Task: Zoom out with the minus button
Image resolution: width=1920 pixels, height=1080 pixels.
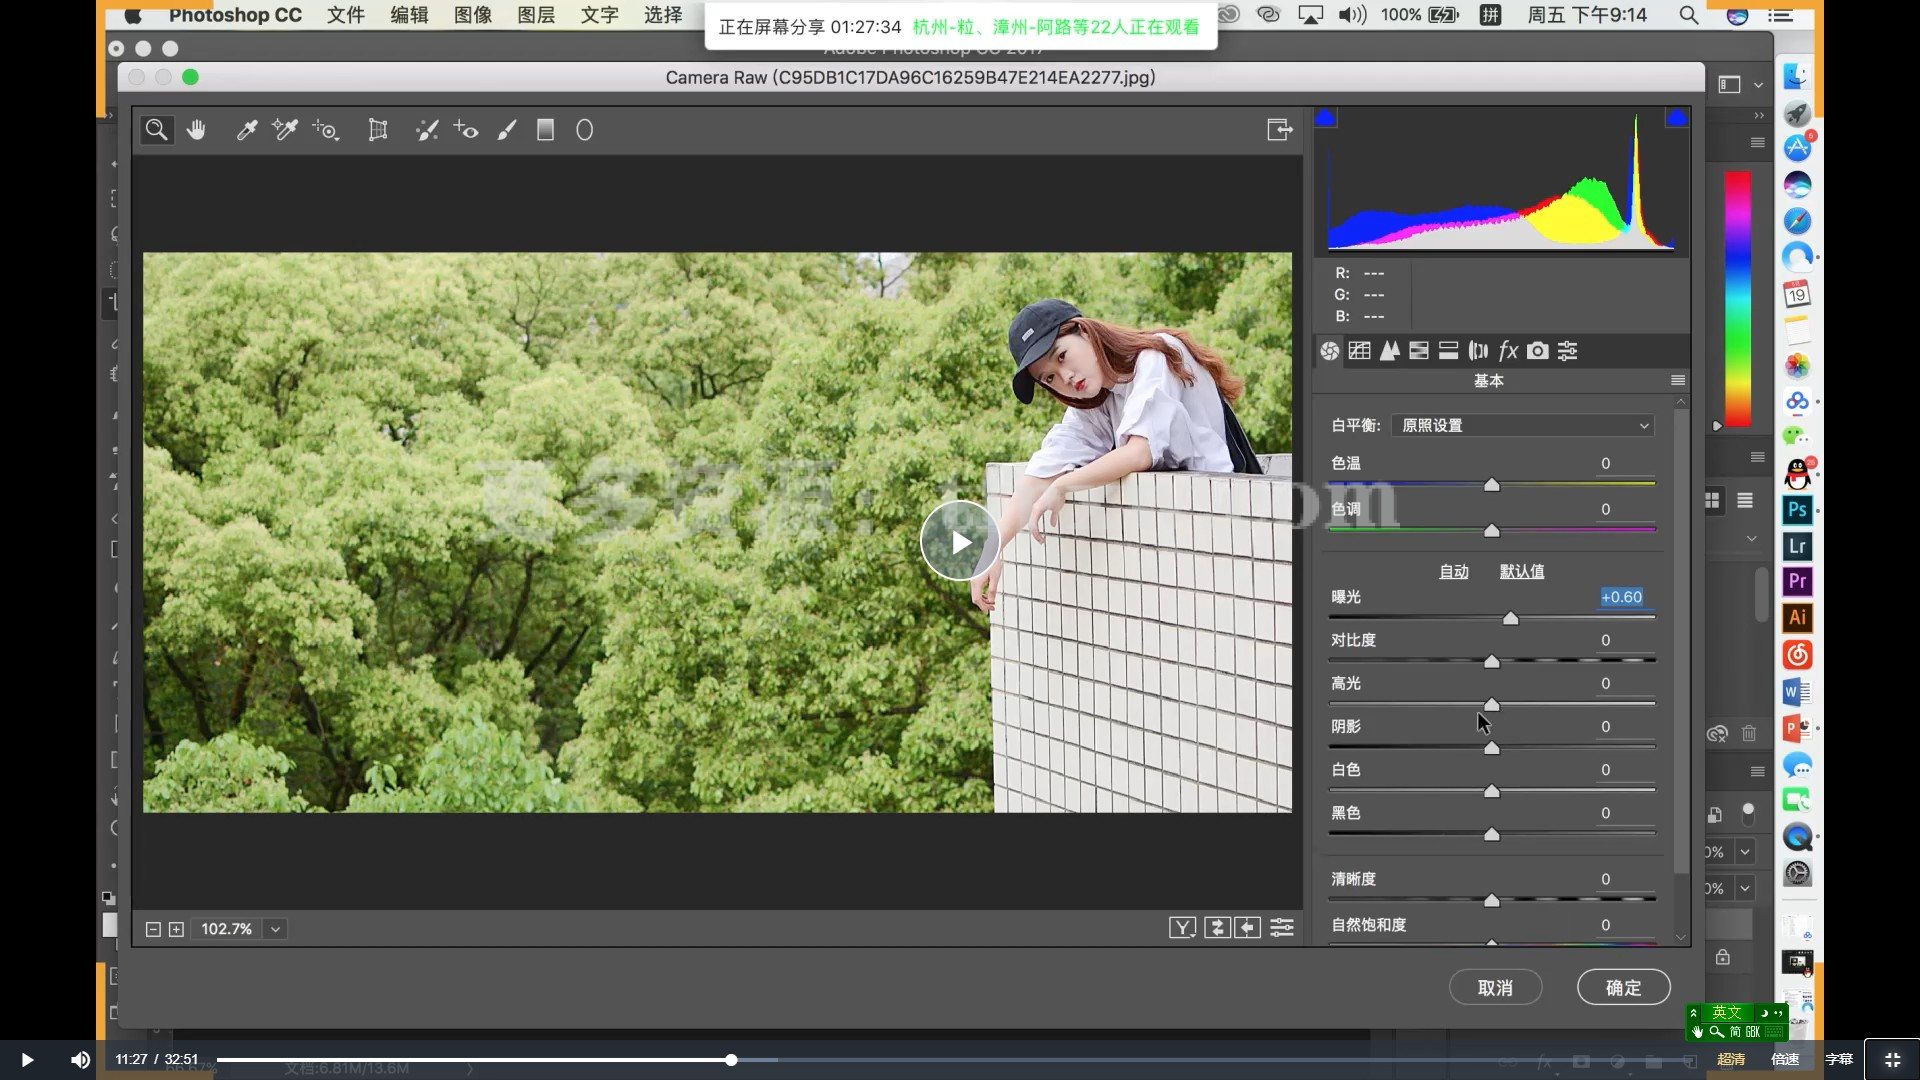Action: pyautogui.click(x=153, y=929)
